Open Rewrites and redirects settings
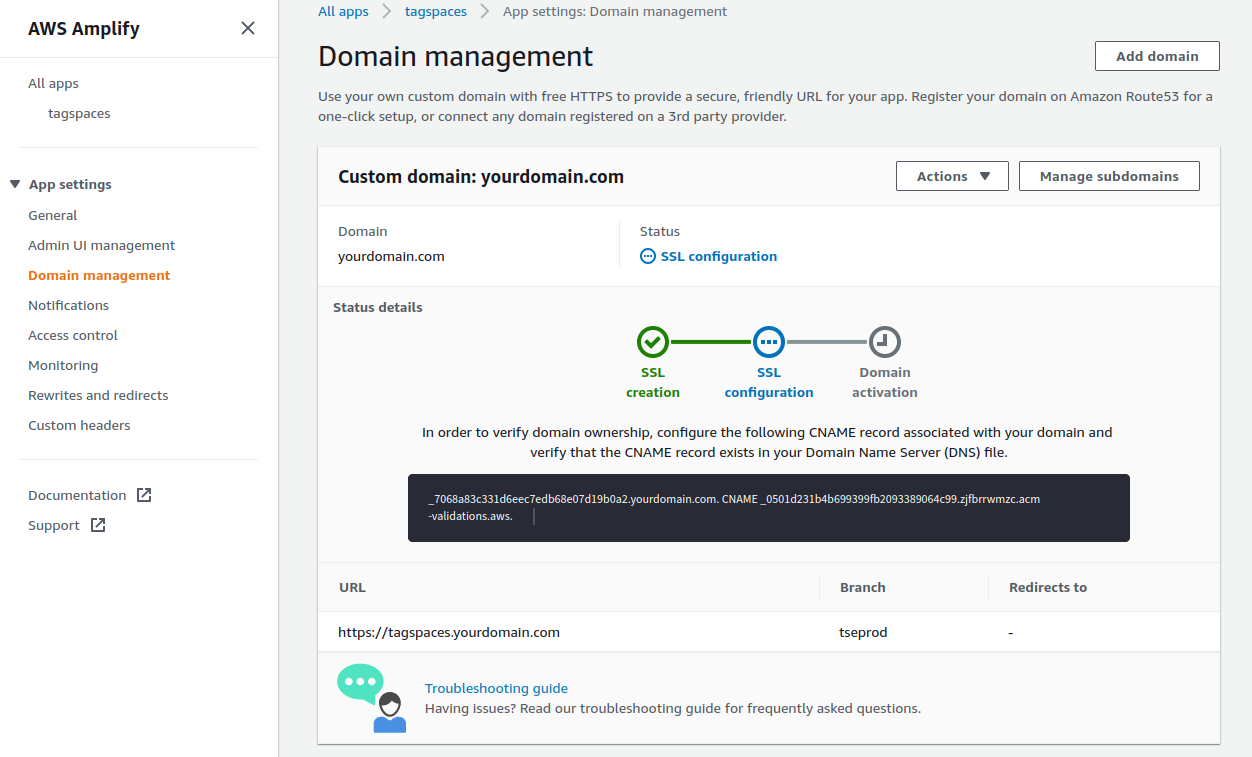 click(x=97, y=395)
